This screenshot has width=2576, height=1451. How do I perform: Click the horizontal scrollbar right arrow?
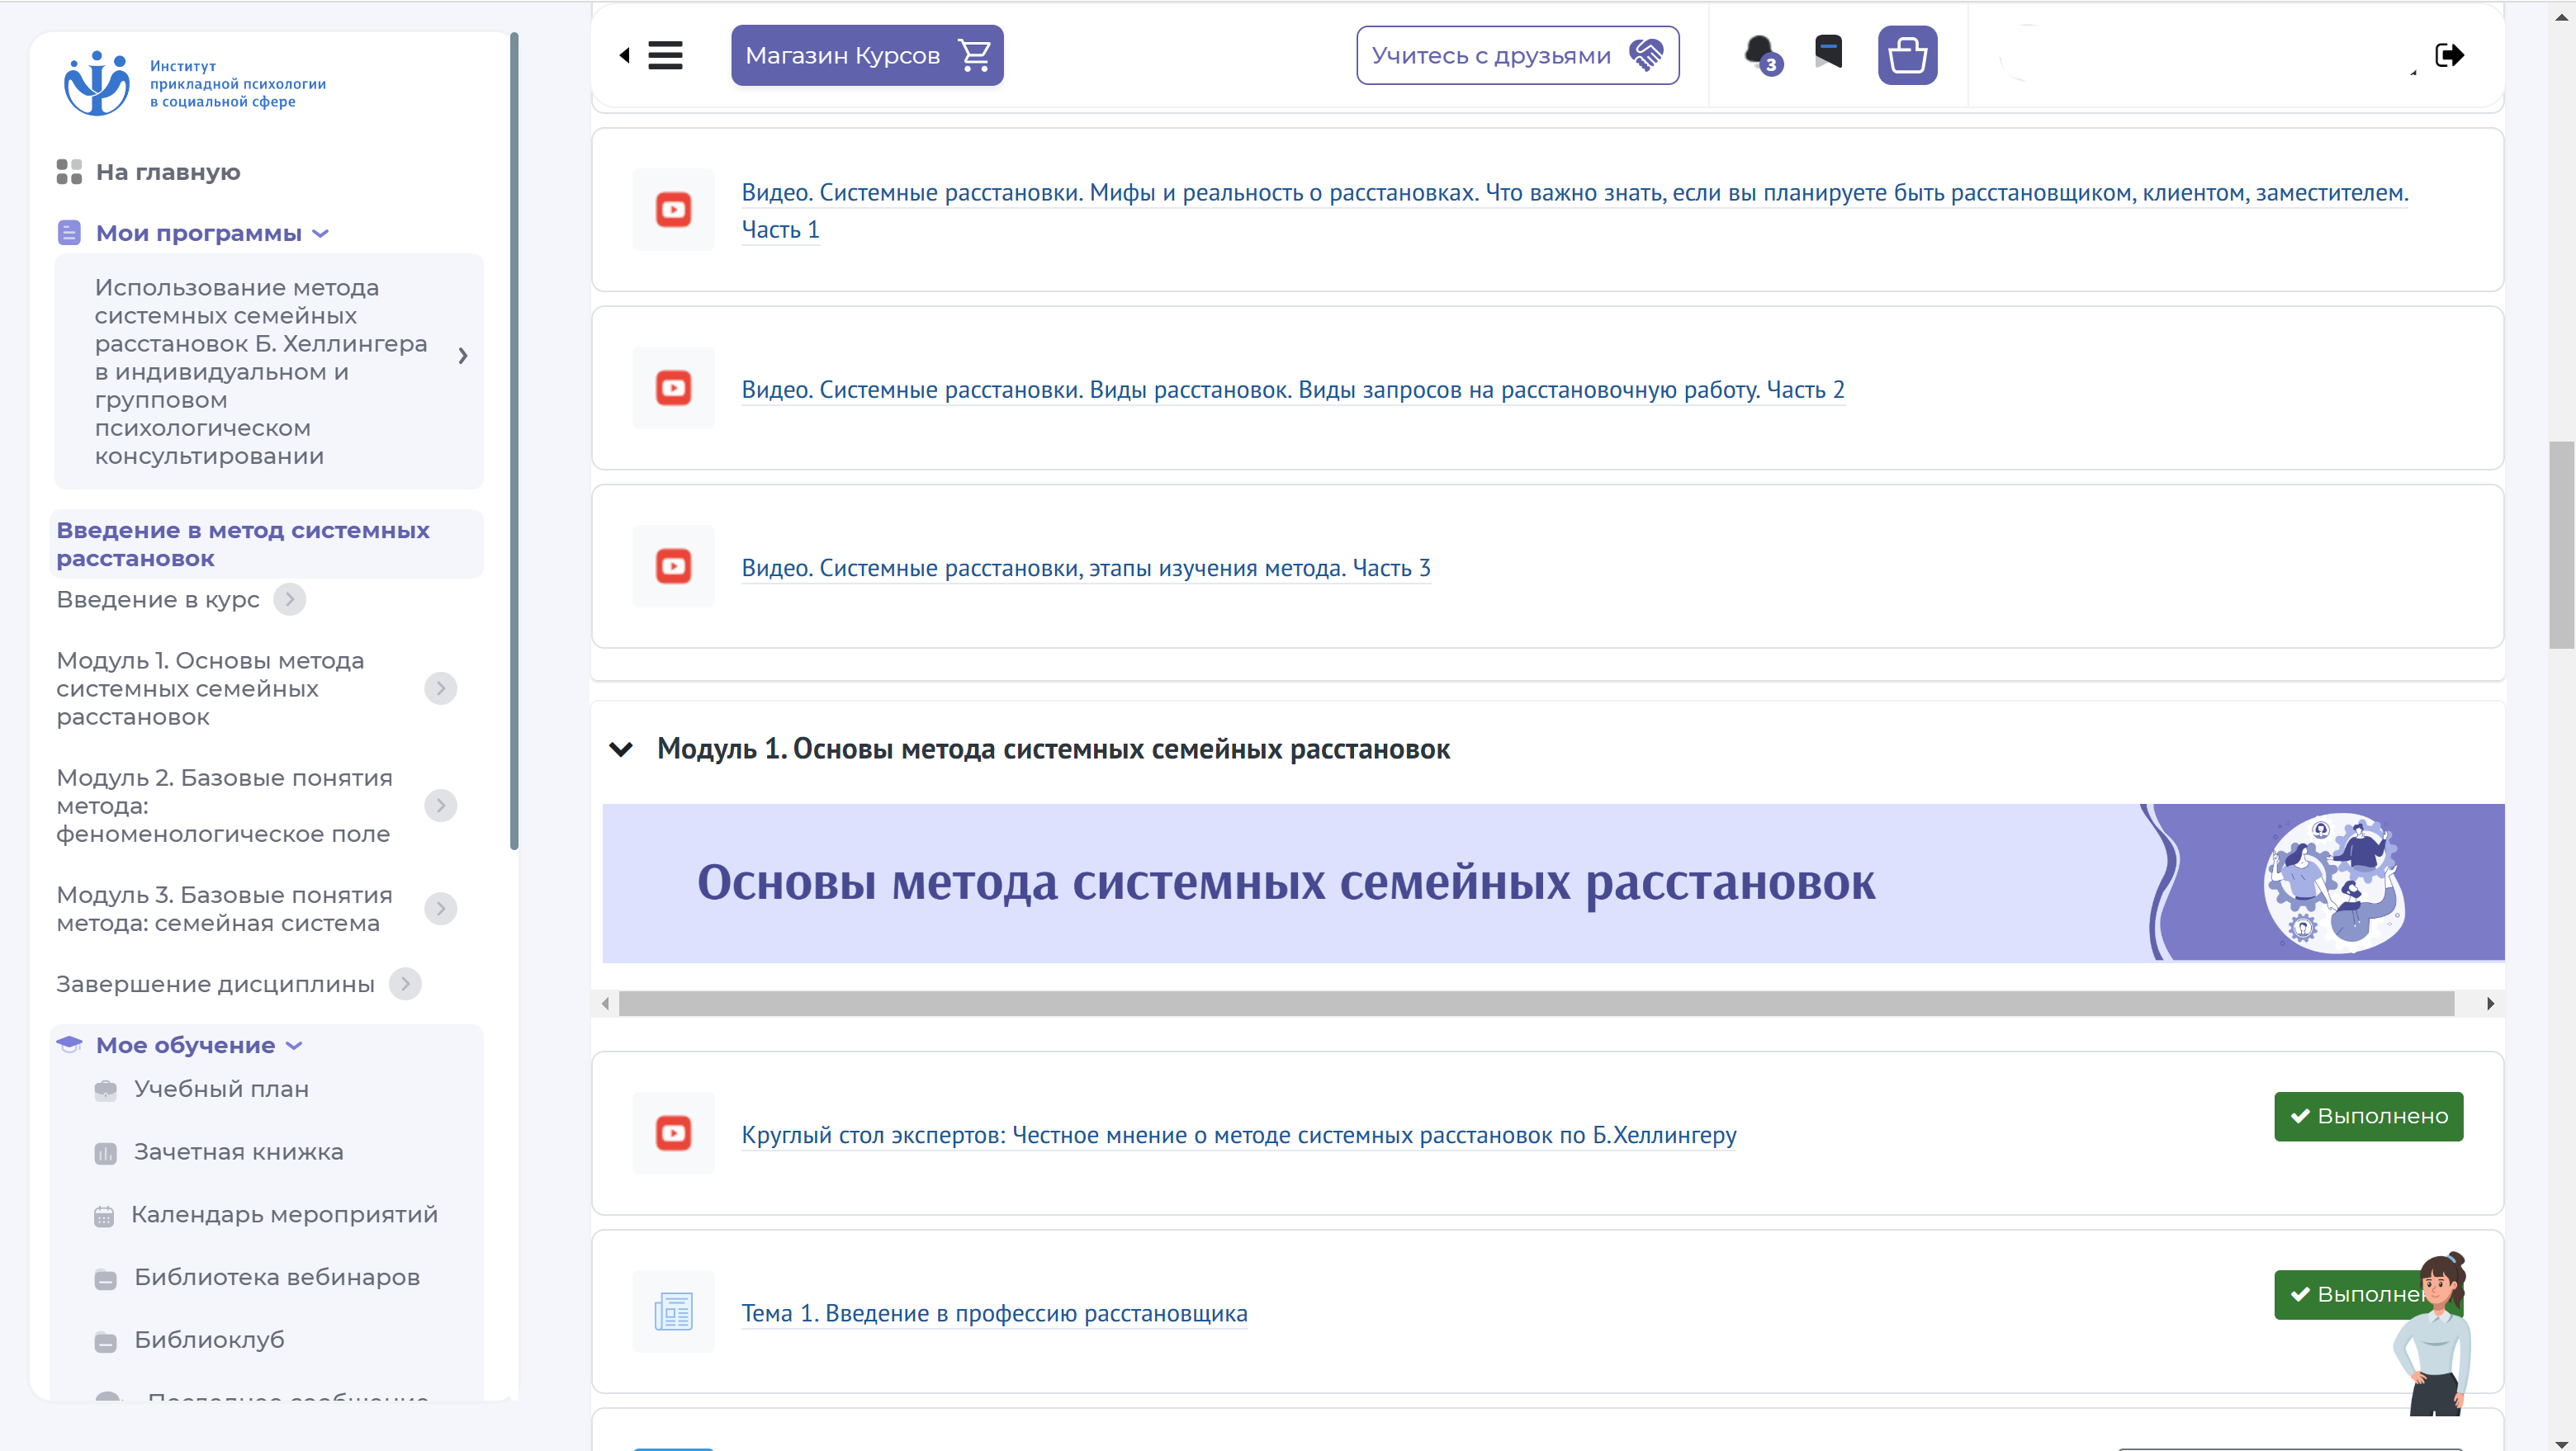click(x=2489, y=1003)
